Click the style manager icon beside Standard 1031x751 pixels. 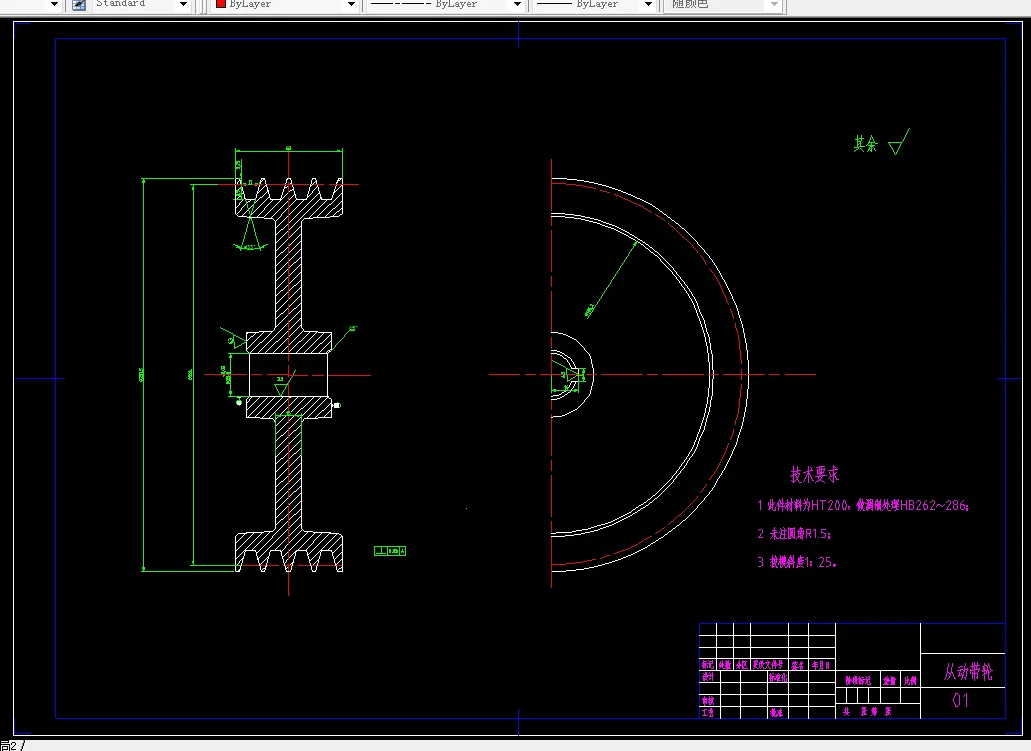(x=78, y=5)
